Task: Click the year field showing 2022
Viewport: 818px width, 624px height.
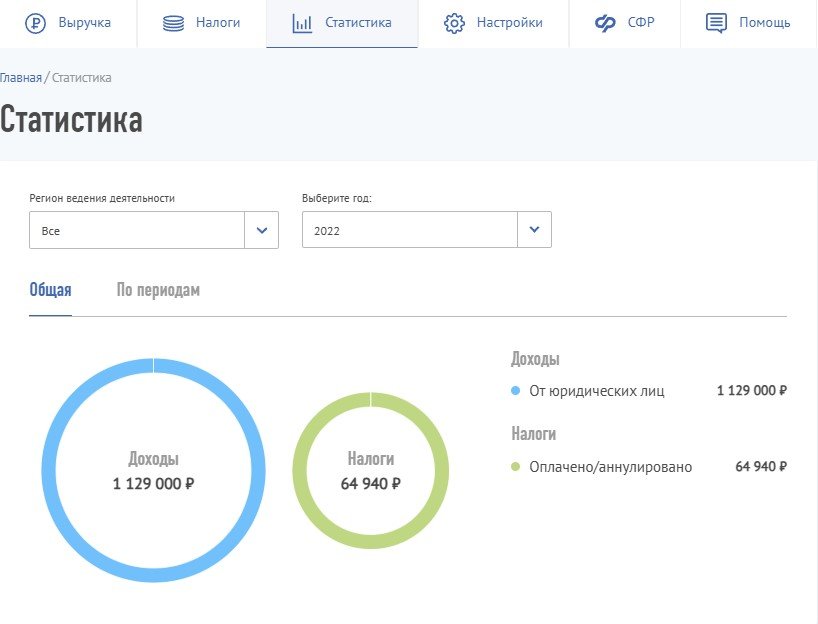Action: click(409, 230)
